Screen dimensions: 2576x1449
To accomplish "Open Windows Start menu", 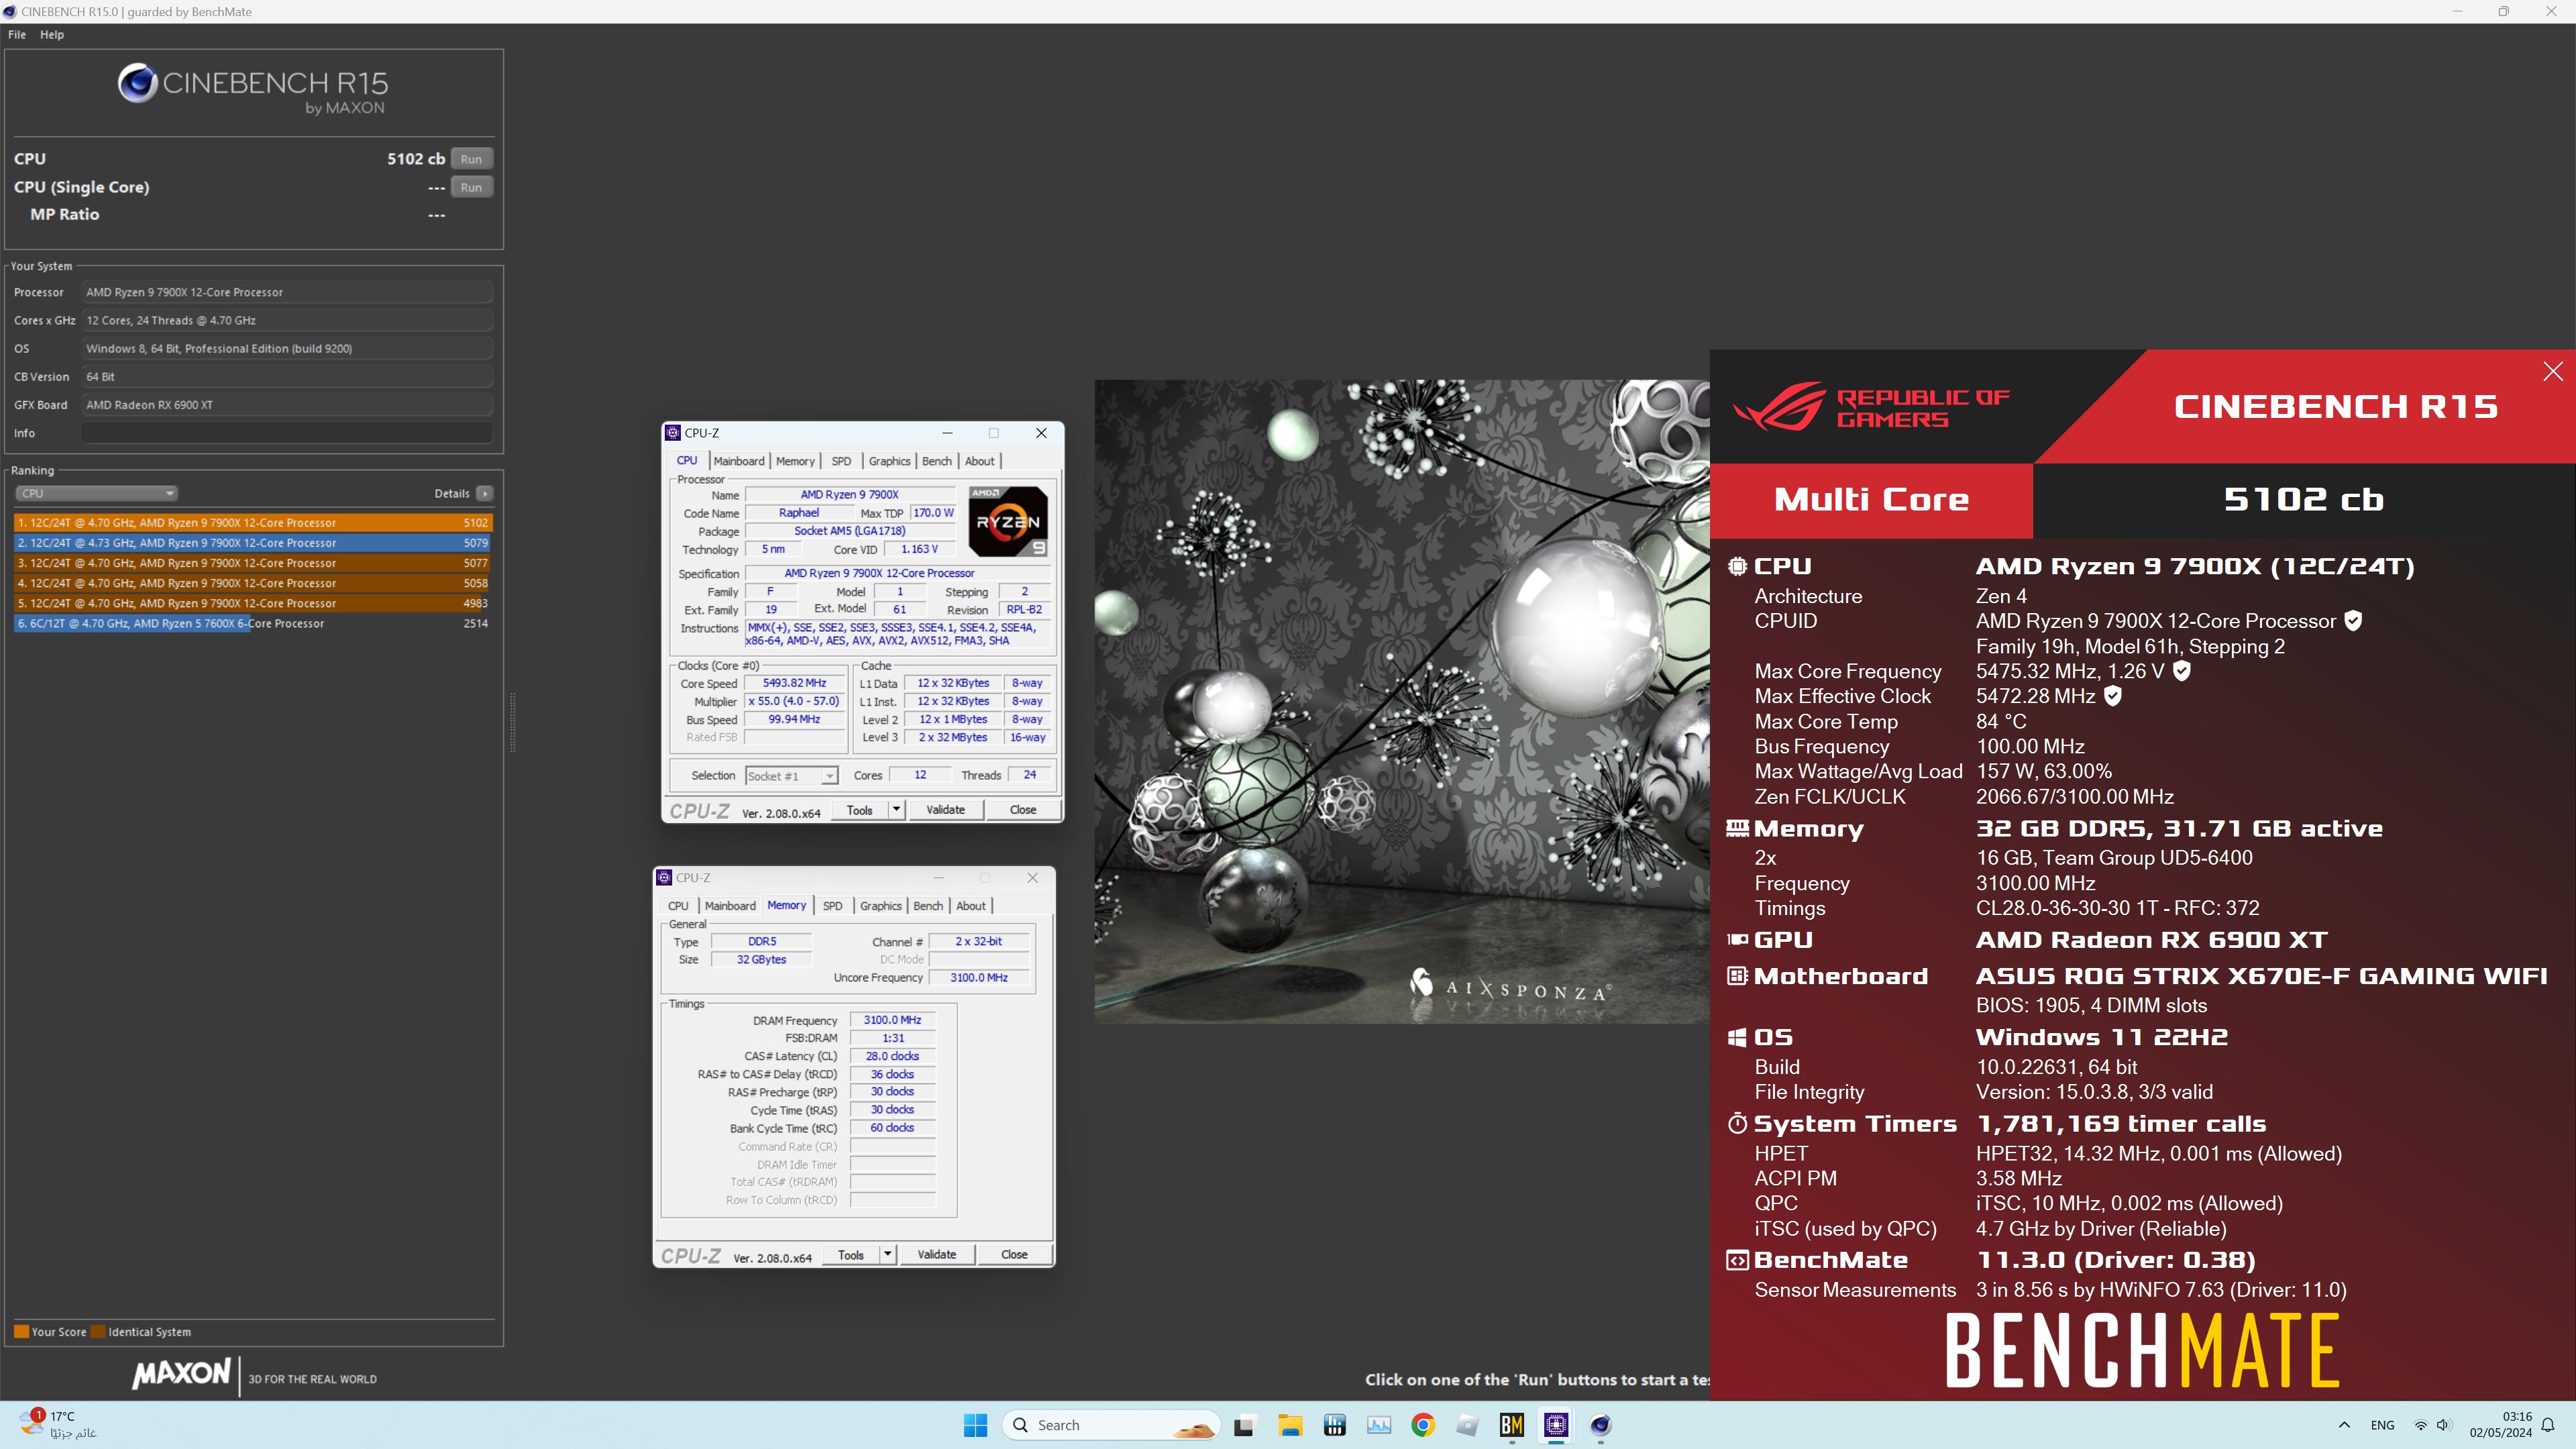I will pyautogui.click(x=975, y=1425).
